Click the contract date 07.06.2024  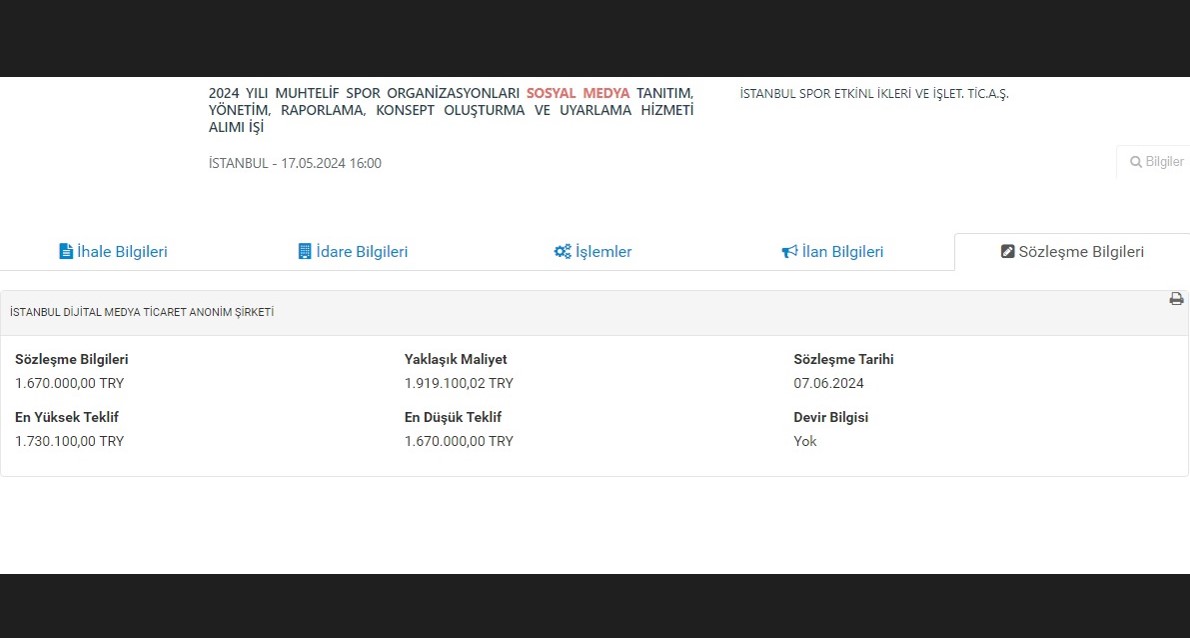828,383
